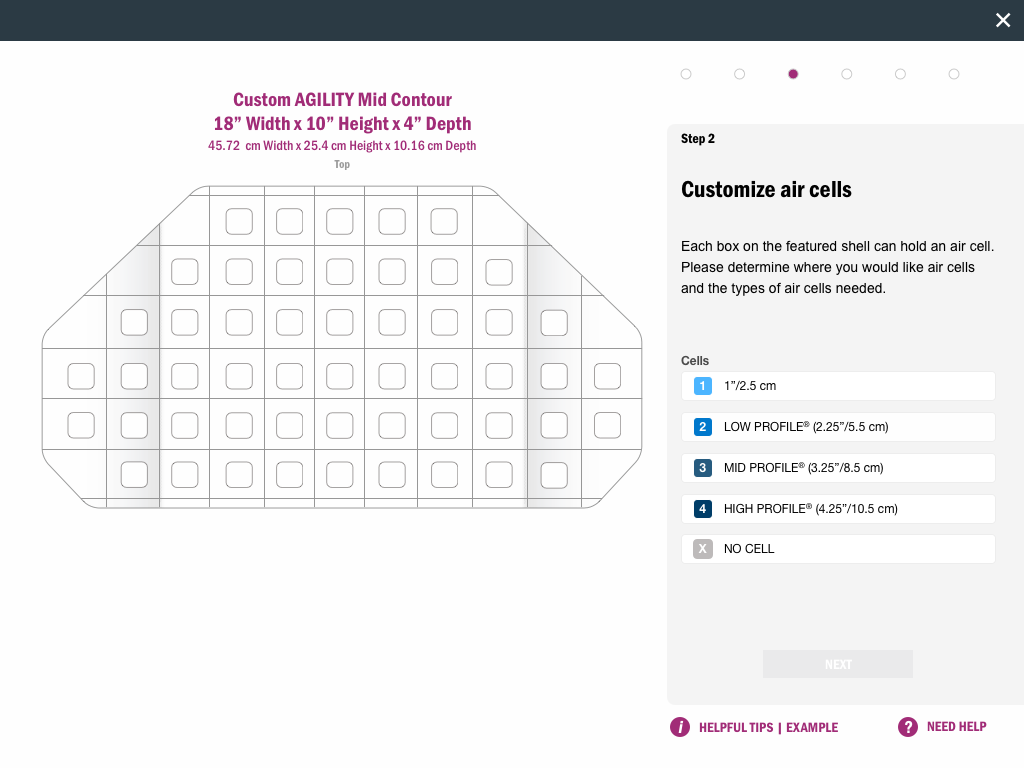The width and height of the screenshot is (1024, 768).
Task: Click the NEED HELP link text
Action: 956,727
